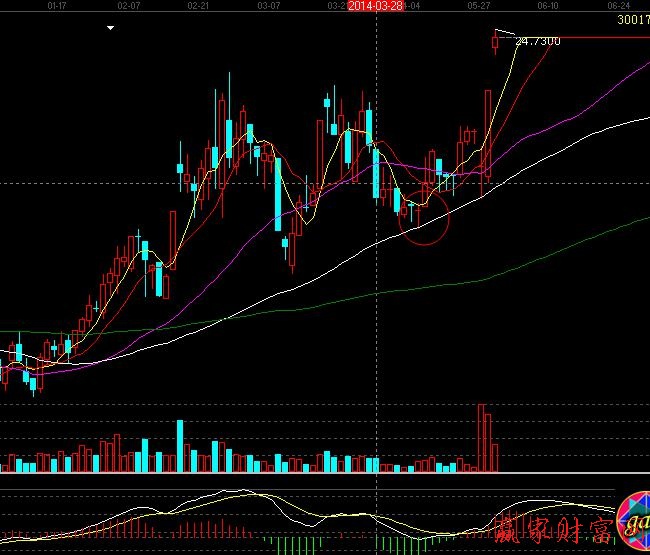The width and height of the screenshot is (650, 555).
Task: Click the tall red candlestick just before the price gap
Action: [x=487, y=134]
